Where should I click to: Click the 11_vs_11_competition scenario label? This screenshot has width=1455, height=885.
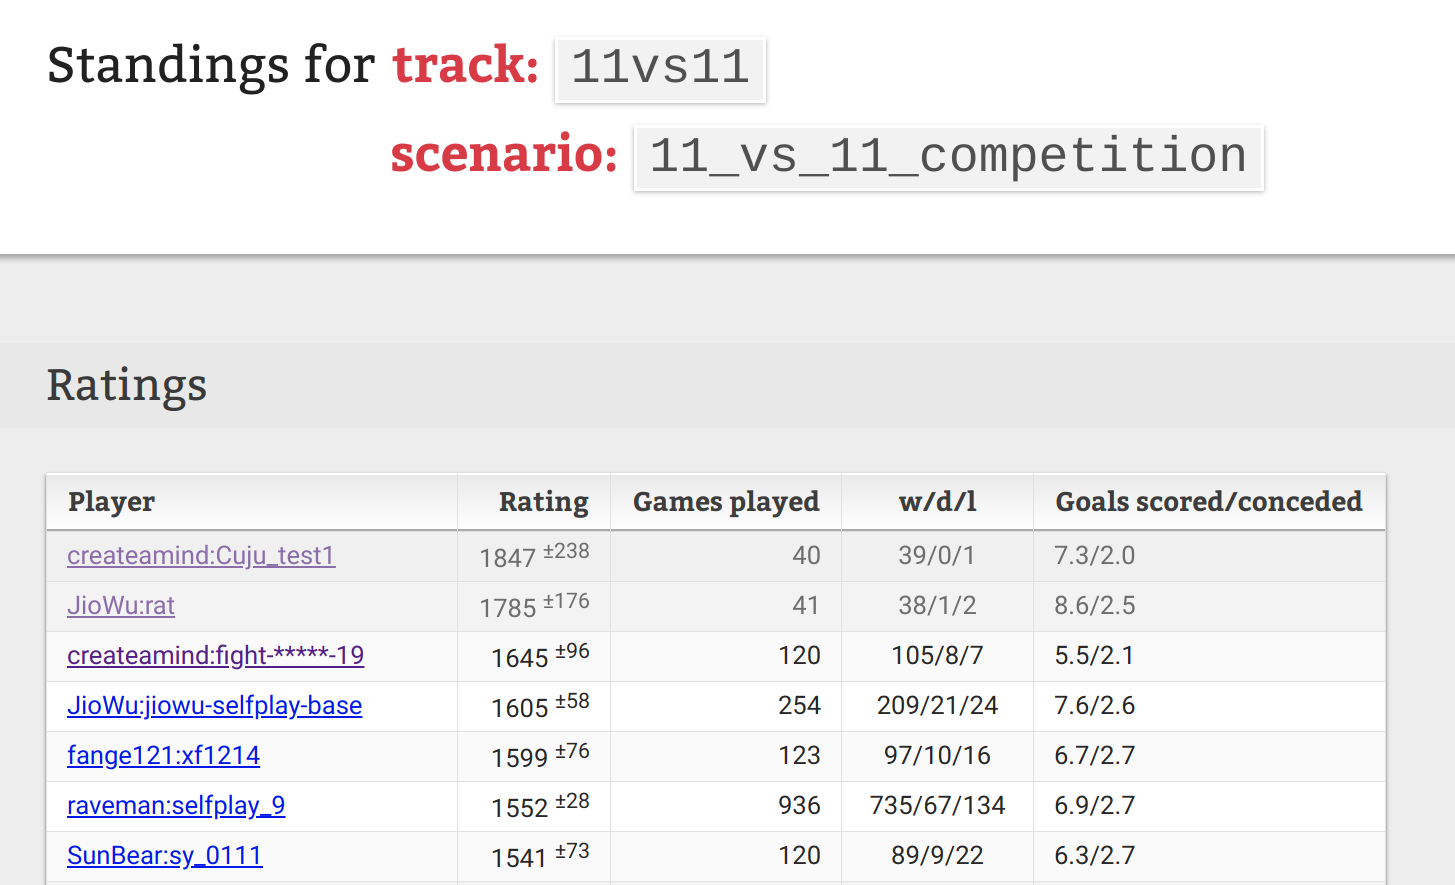[948, 157]
